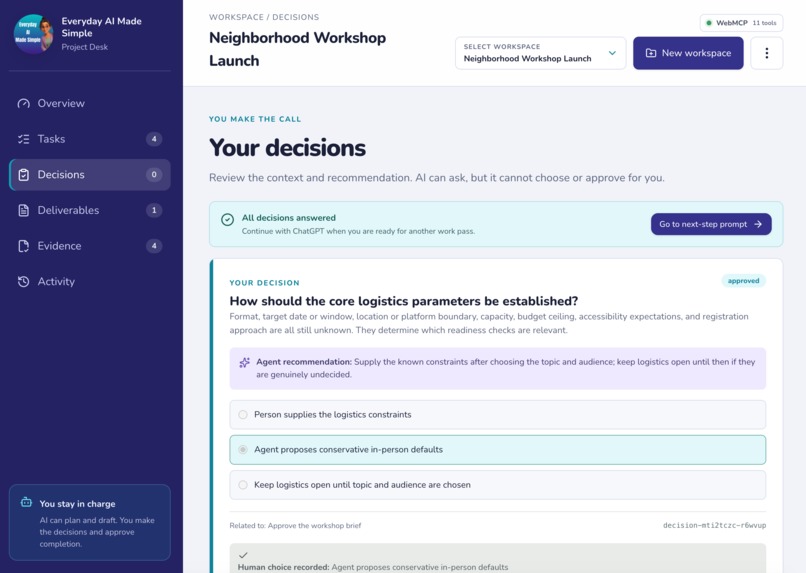Click the Decisions count badge showing 0

click(x=154, y=175)
